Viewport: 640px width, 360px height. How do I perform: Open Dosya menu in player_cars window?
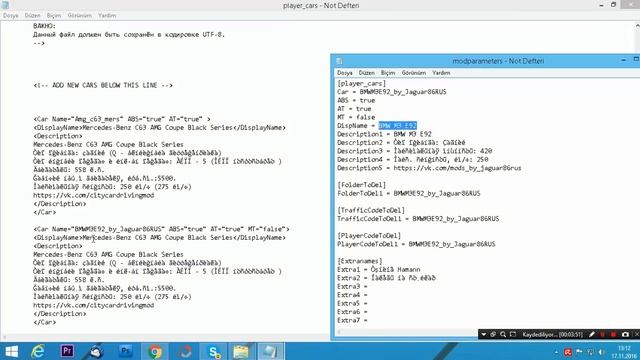(x=11, y=16)
